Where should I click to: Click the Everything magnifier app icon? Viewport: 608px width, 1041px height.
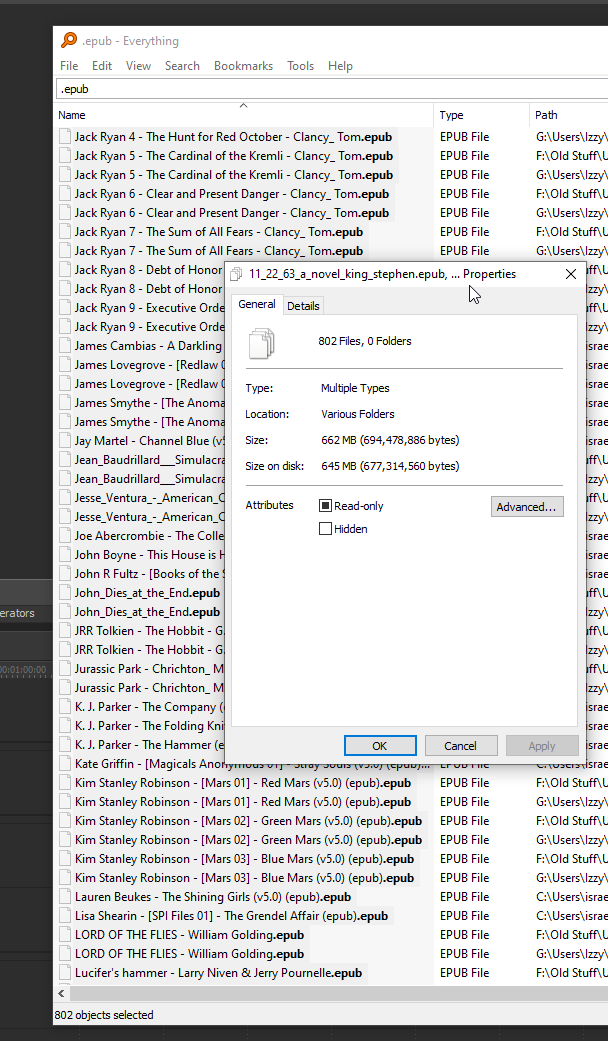point(68,40)
